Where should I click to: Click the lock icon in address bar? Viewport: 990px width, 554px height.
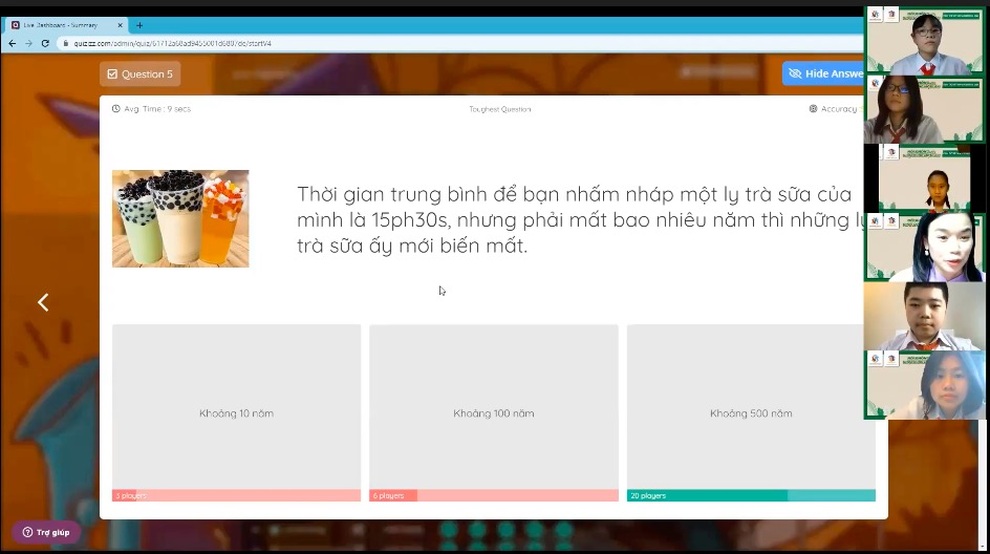click(65, 43)
